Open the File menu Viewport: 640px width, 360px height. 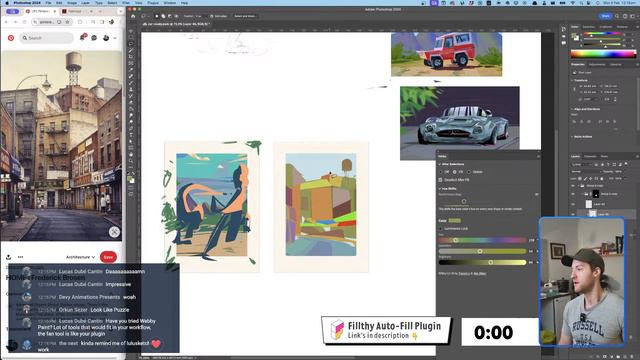point(48,3)
